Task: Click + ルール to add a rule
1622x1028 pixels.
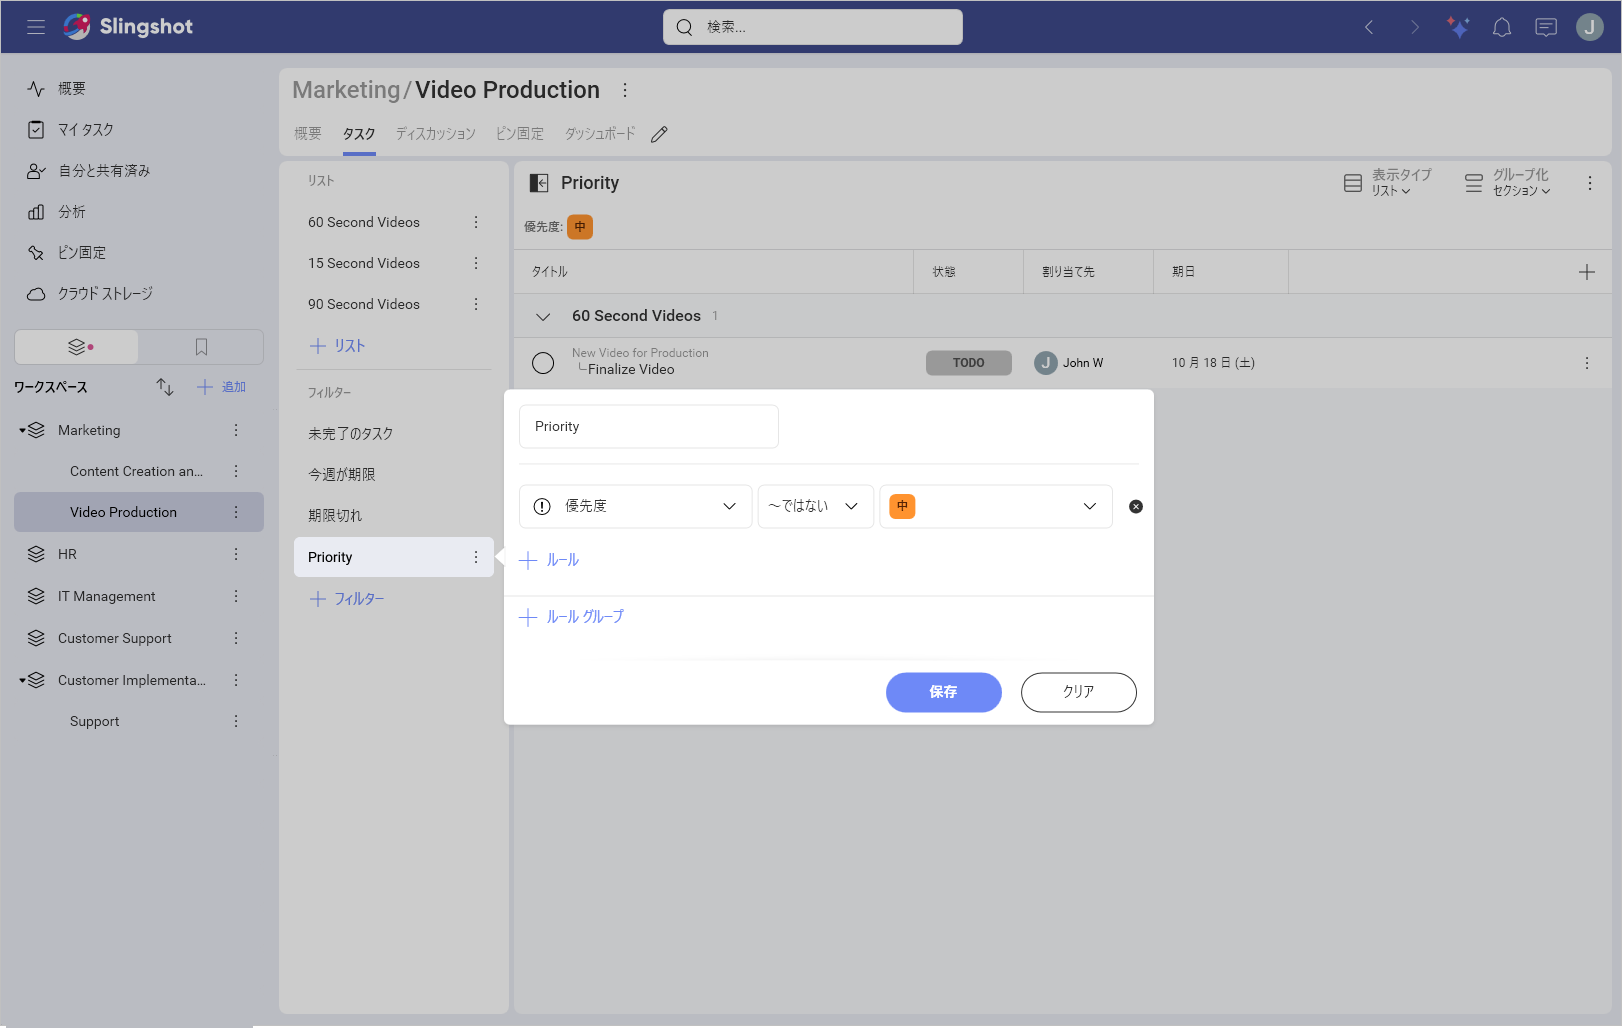Action: 549,560
